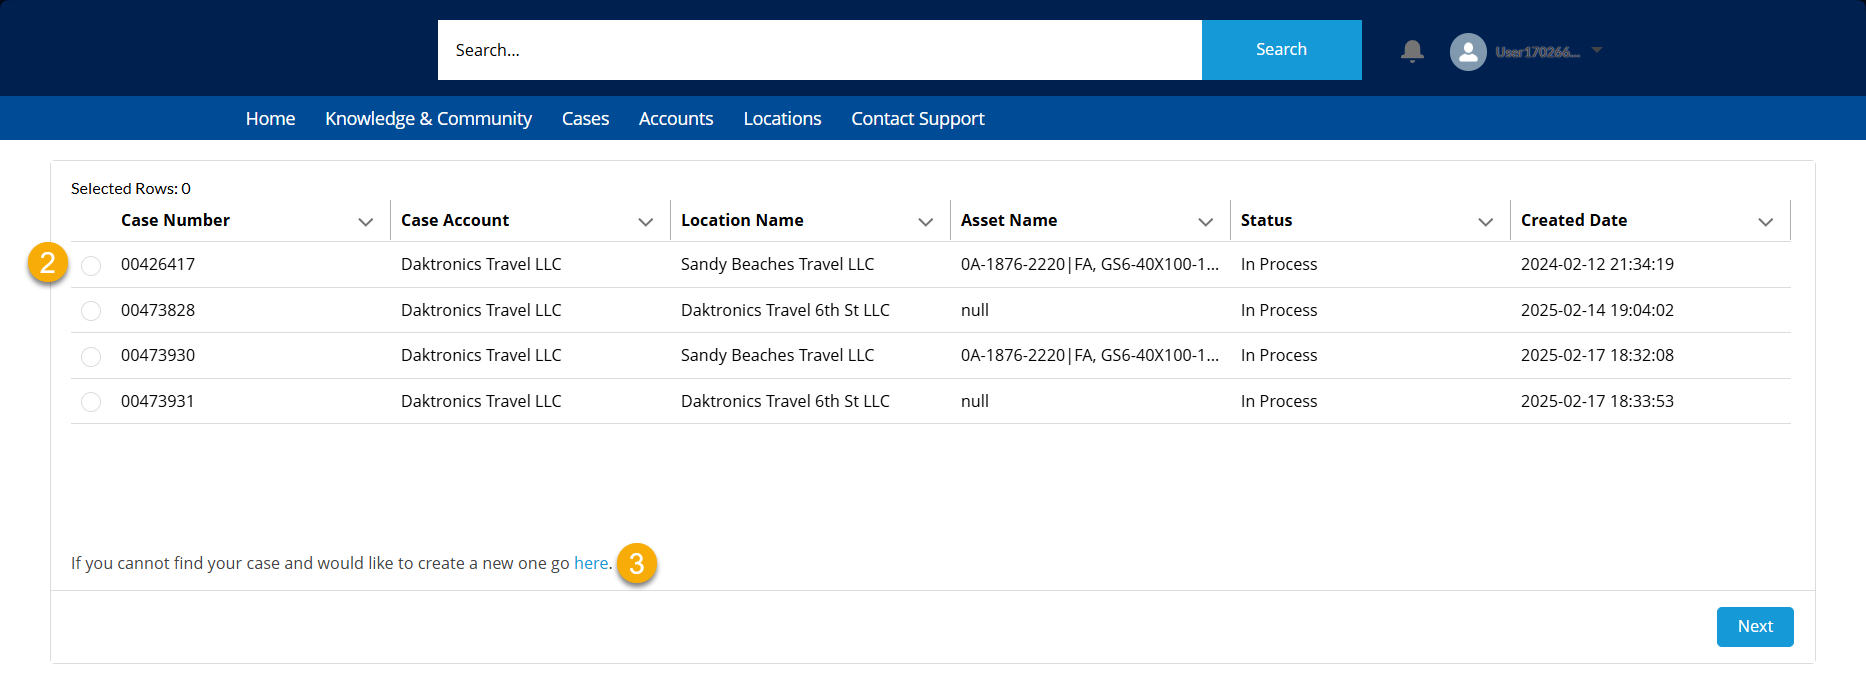Select the radio button for case 00473930
1866x693 pixels.
tap(91, 356)
